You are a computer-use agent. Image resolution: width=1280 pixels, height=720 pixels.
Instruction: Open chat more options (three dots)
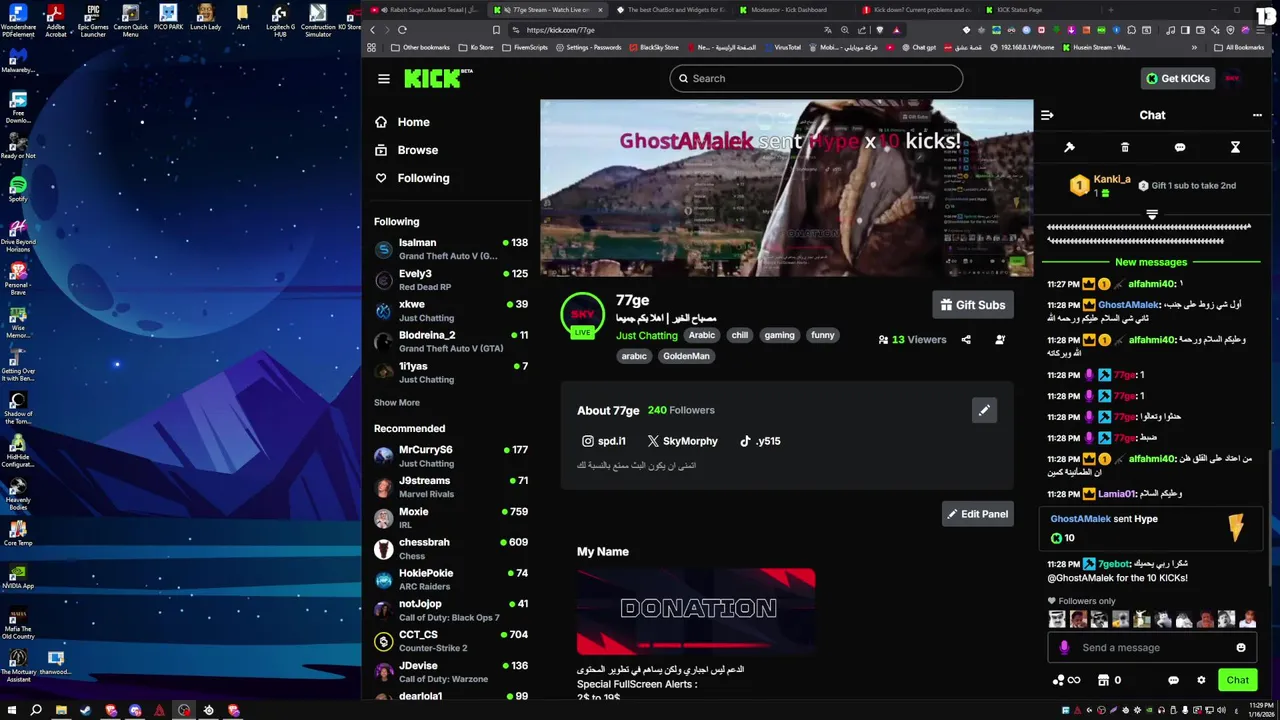click(1257, 115)
